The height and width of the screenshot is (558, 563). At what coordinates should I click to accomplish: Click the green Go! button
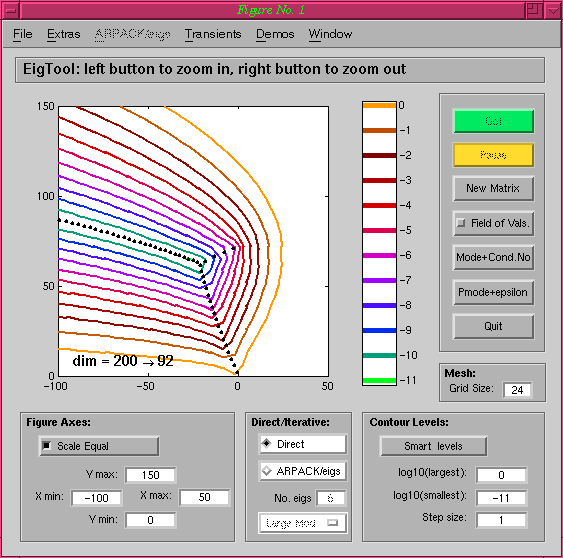[493, 121]
